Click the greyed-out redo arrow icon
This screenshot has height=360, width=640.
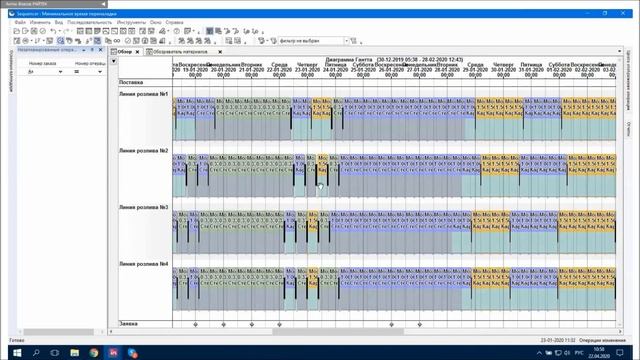66,31
